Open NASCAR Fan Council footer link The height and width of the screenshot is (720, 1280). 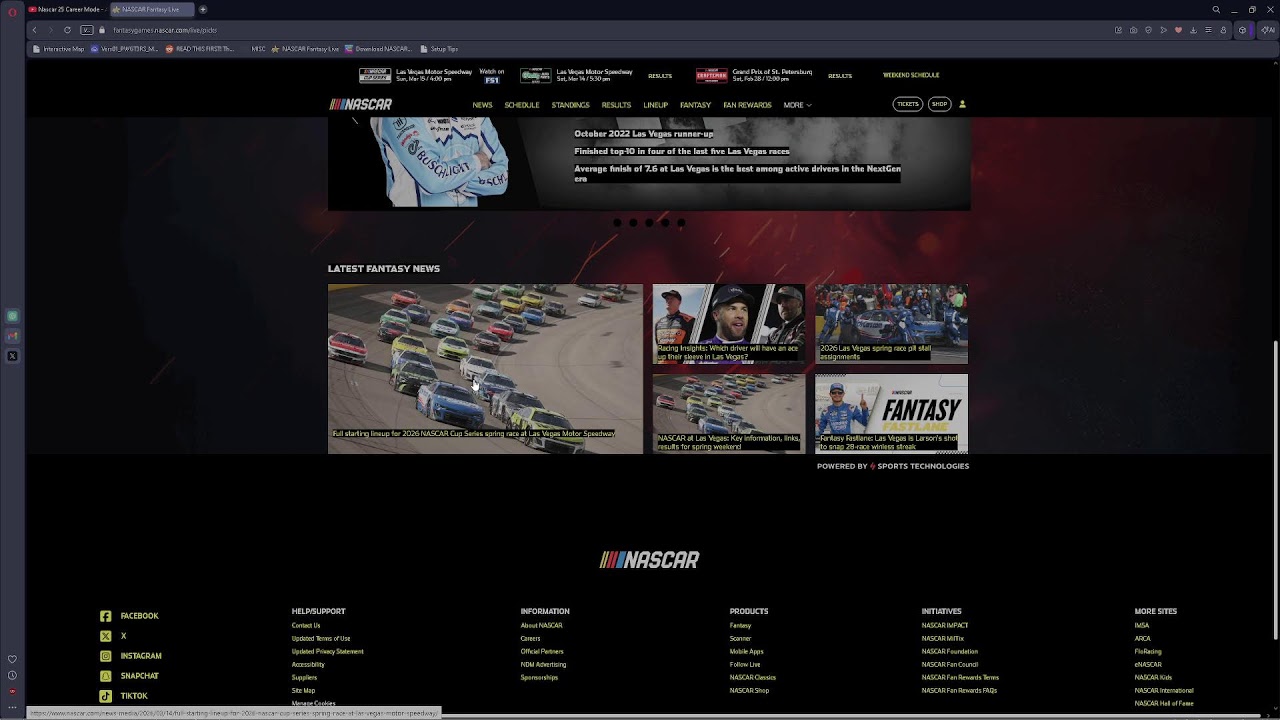pos(950,665)
